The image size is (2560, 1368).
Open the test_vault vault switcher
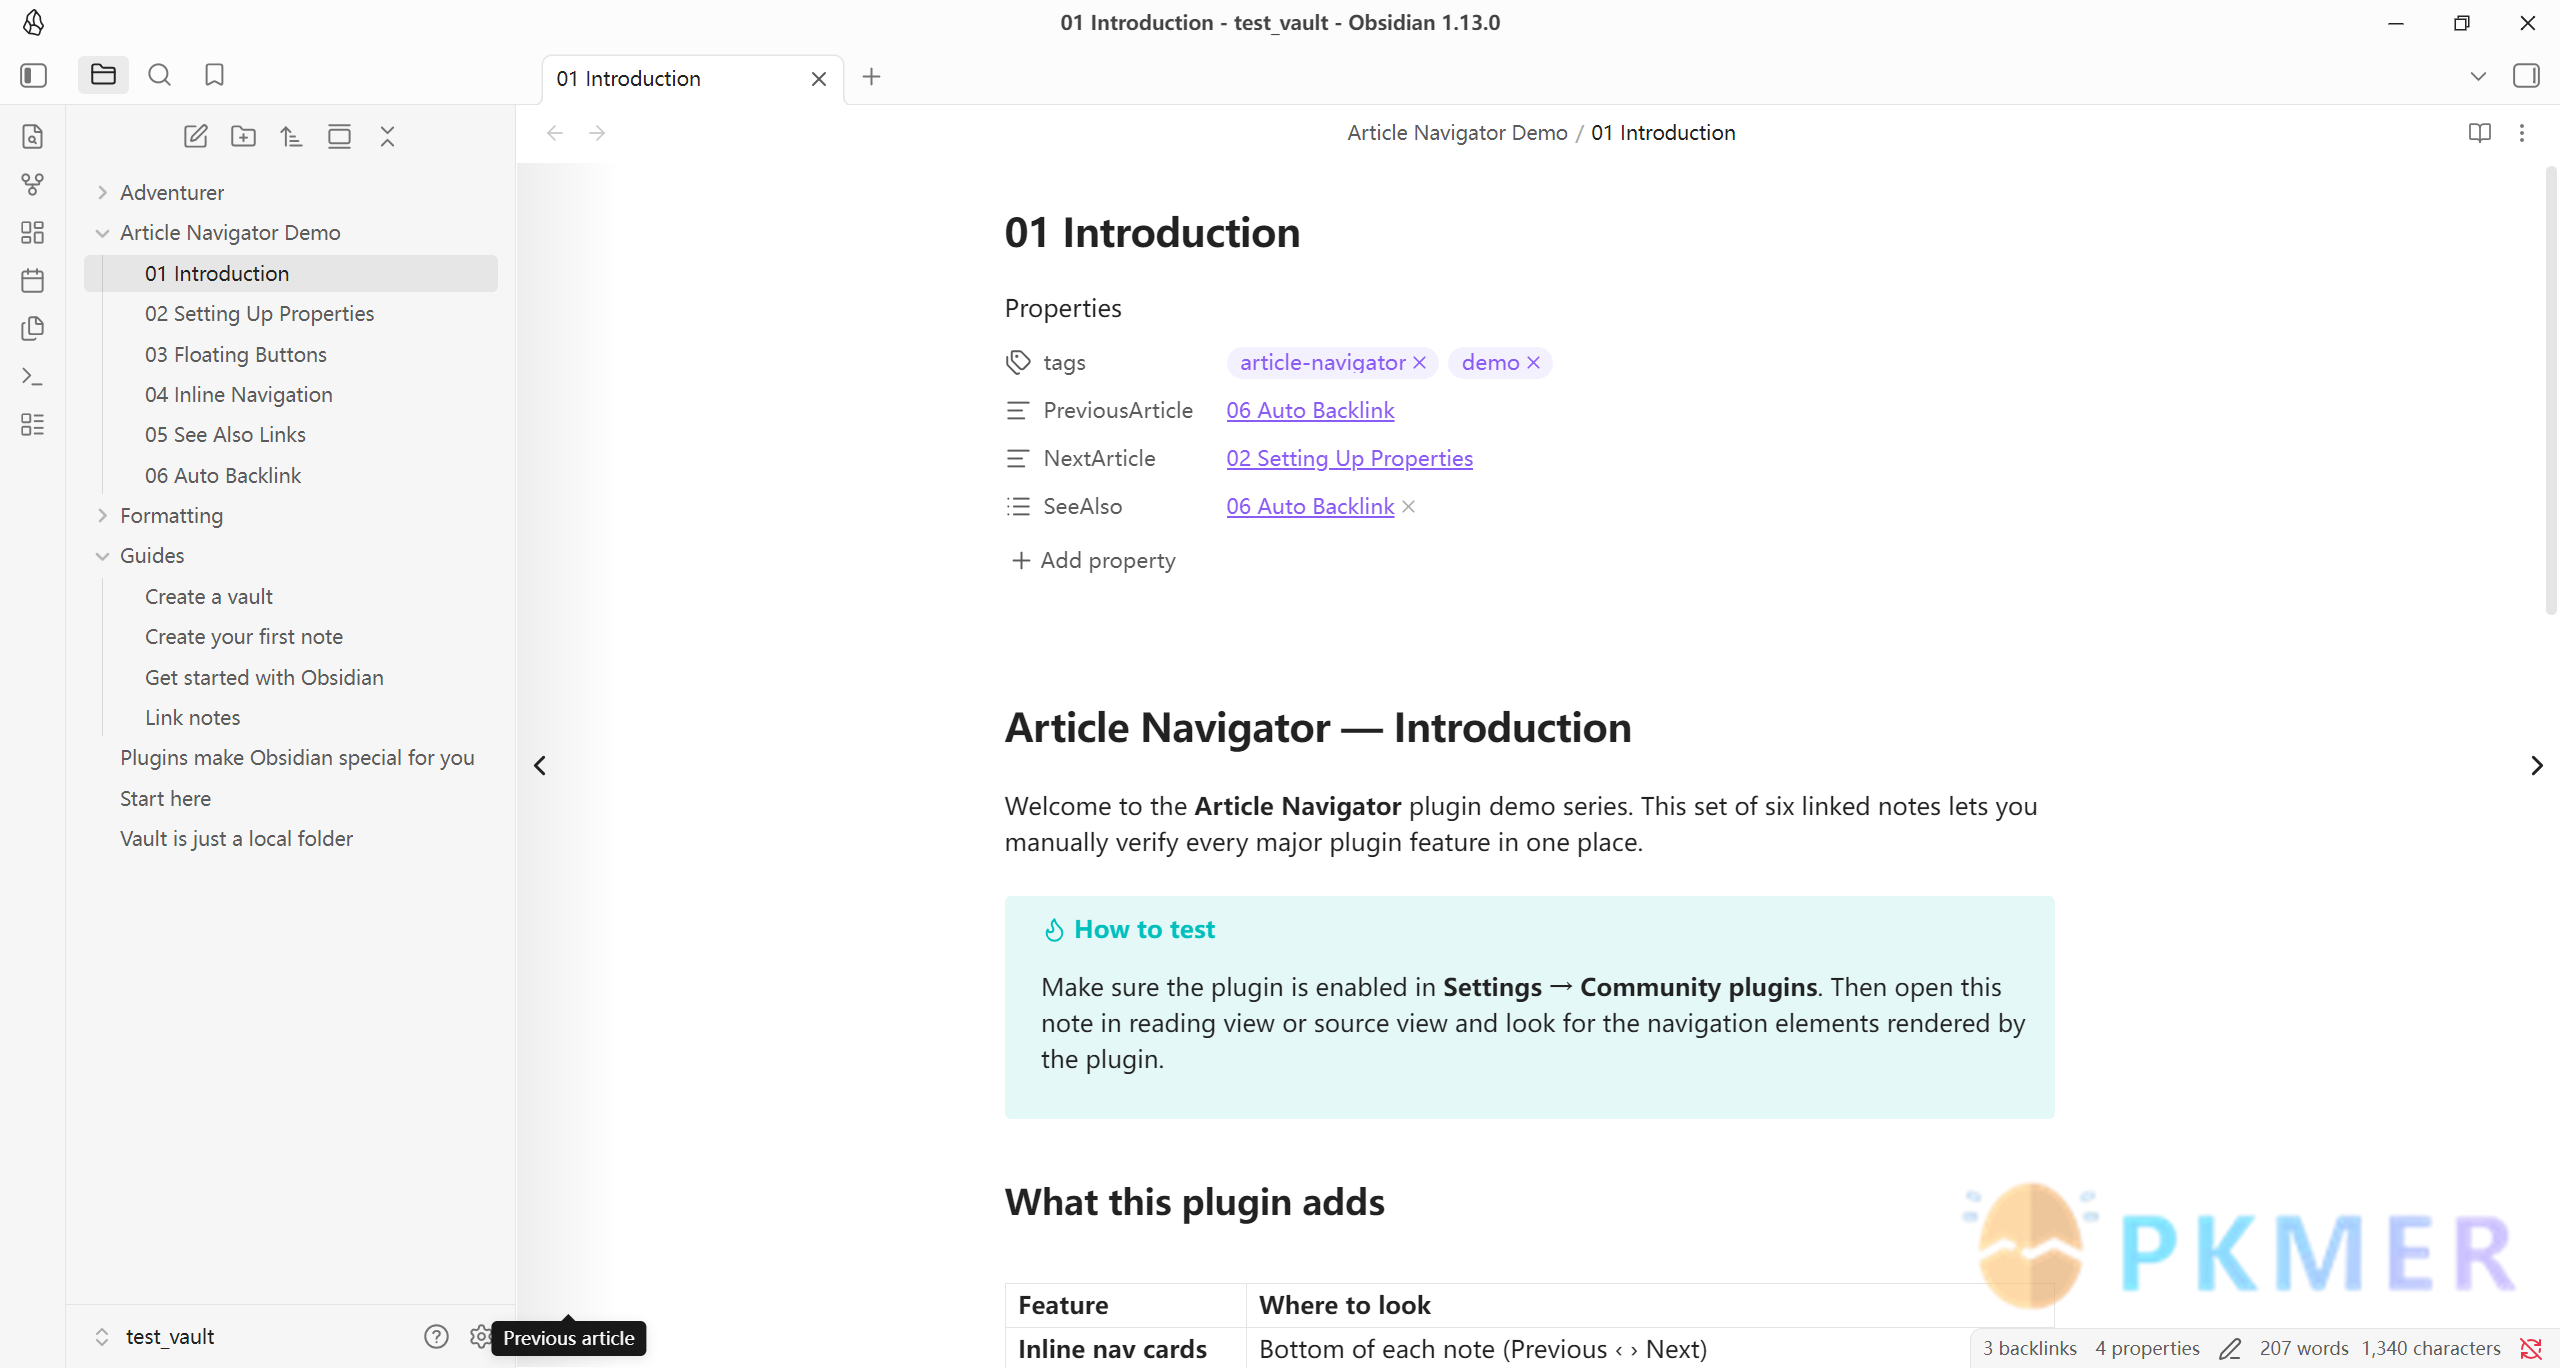pos(157,1337)
